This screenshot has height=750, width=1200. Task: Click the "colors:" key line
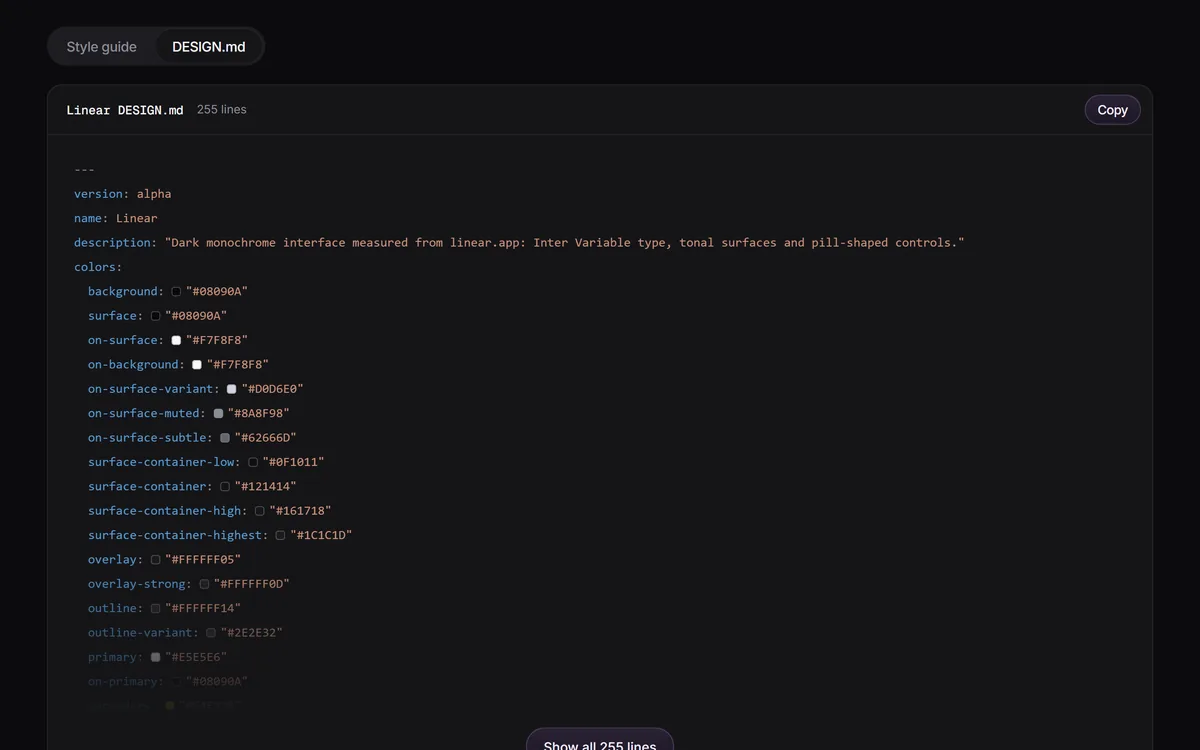coord(98,267)
